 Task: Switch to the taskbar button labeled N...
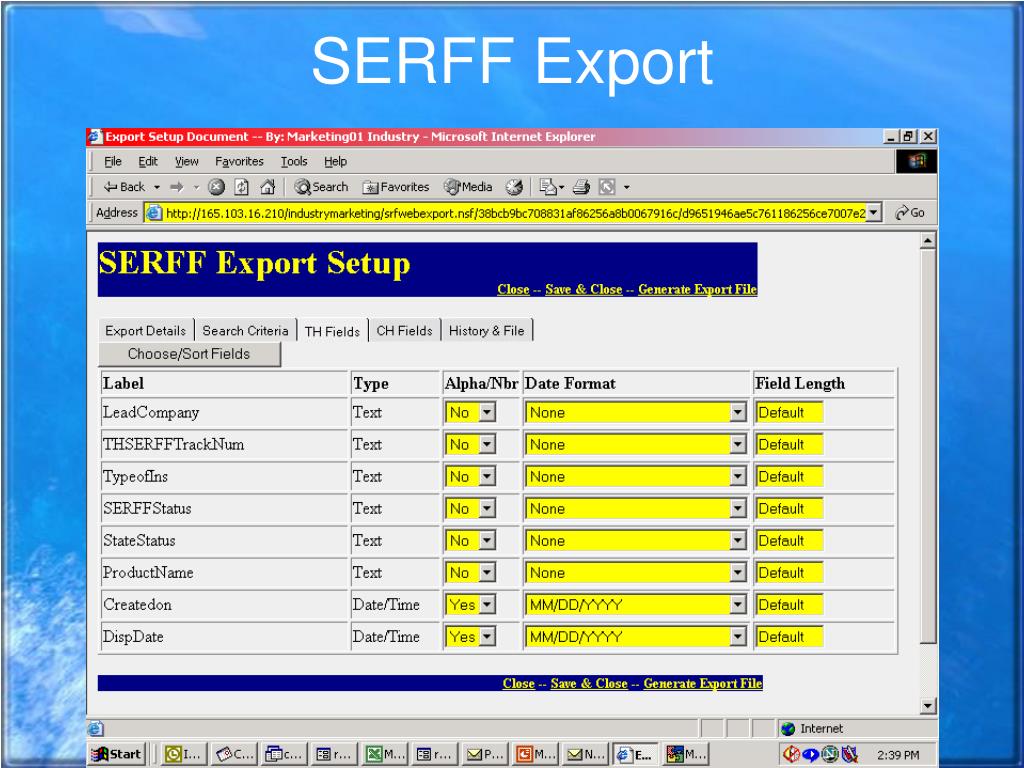pos(585,754)
